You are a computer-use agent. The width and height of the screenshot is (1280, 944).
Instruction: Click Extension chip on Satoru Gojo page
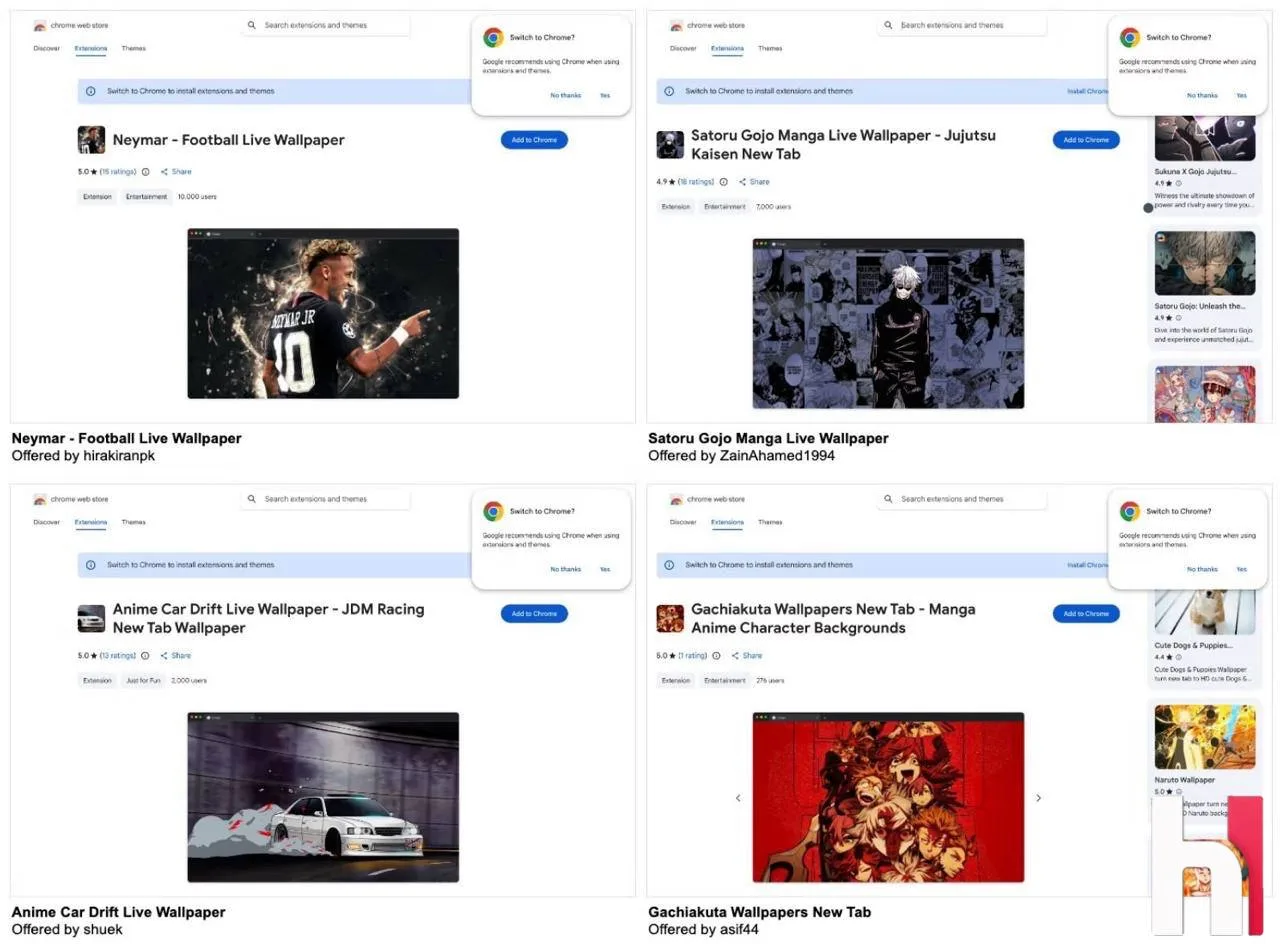click(676, 207)
